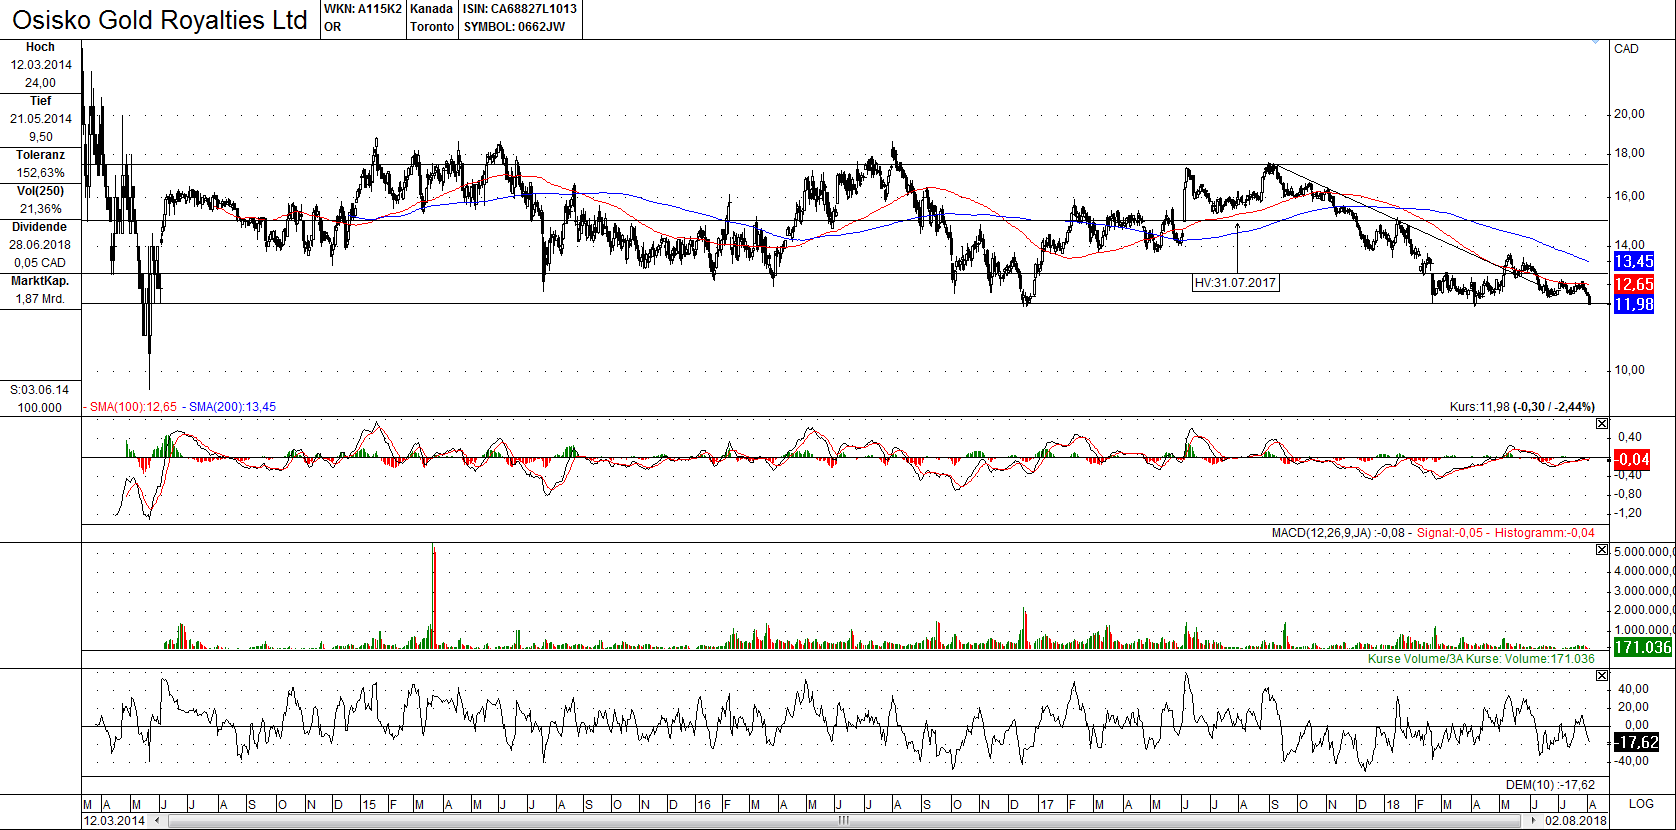Click the Kanada country label
The image size is (1676, 830).
[x=431, y=9]
